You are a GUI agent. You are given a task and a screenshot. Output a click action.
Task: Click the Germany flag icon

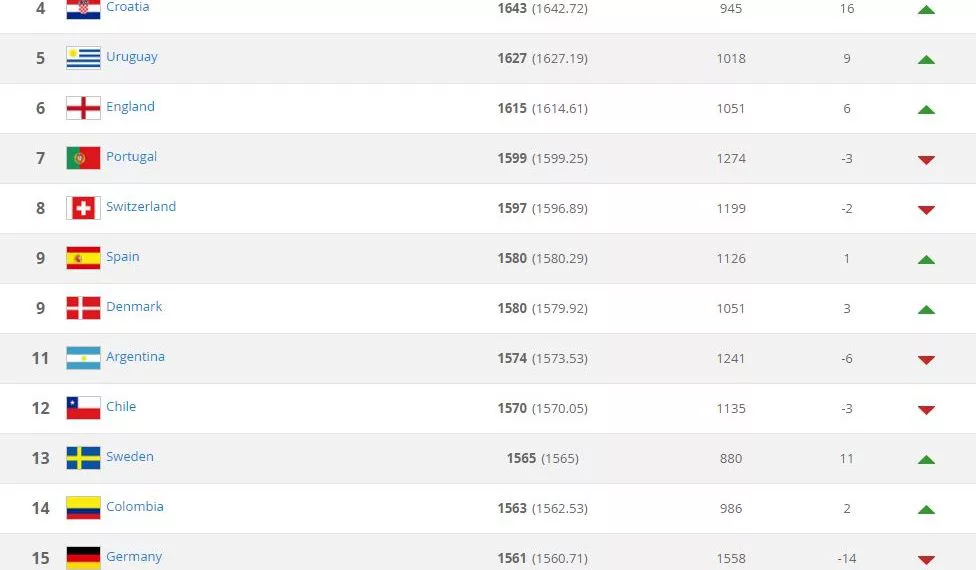83,557
